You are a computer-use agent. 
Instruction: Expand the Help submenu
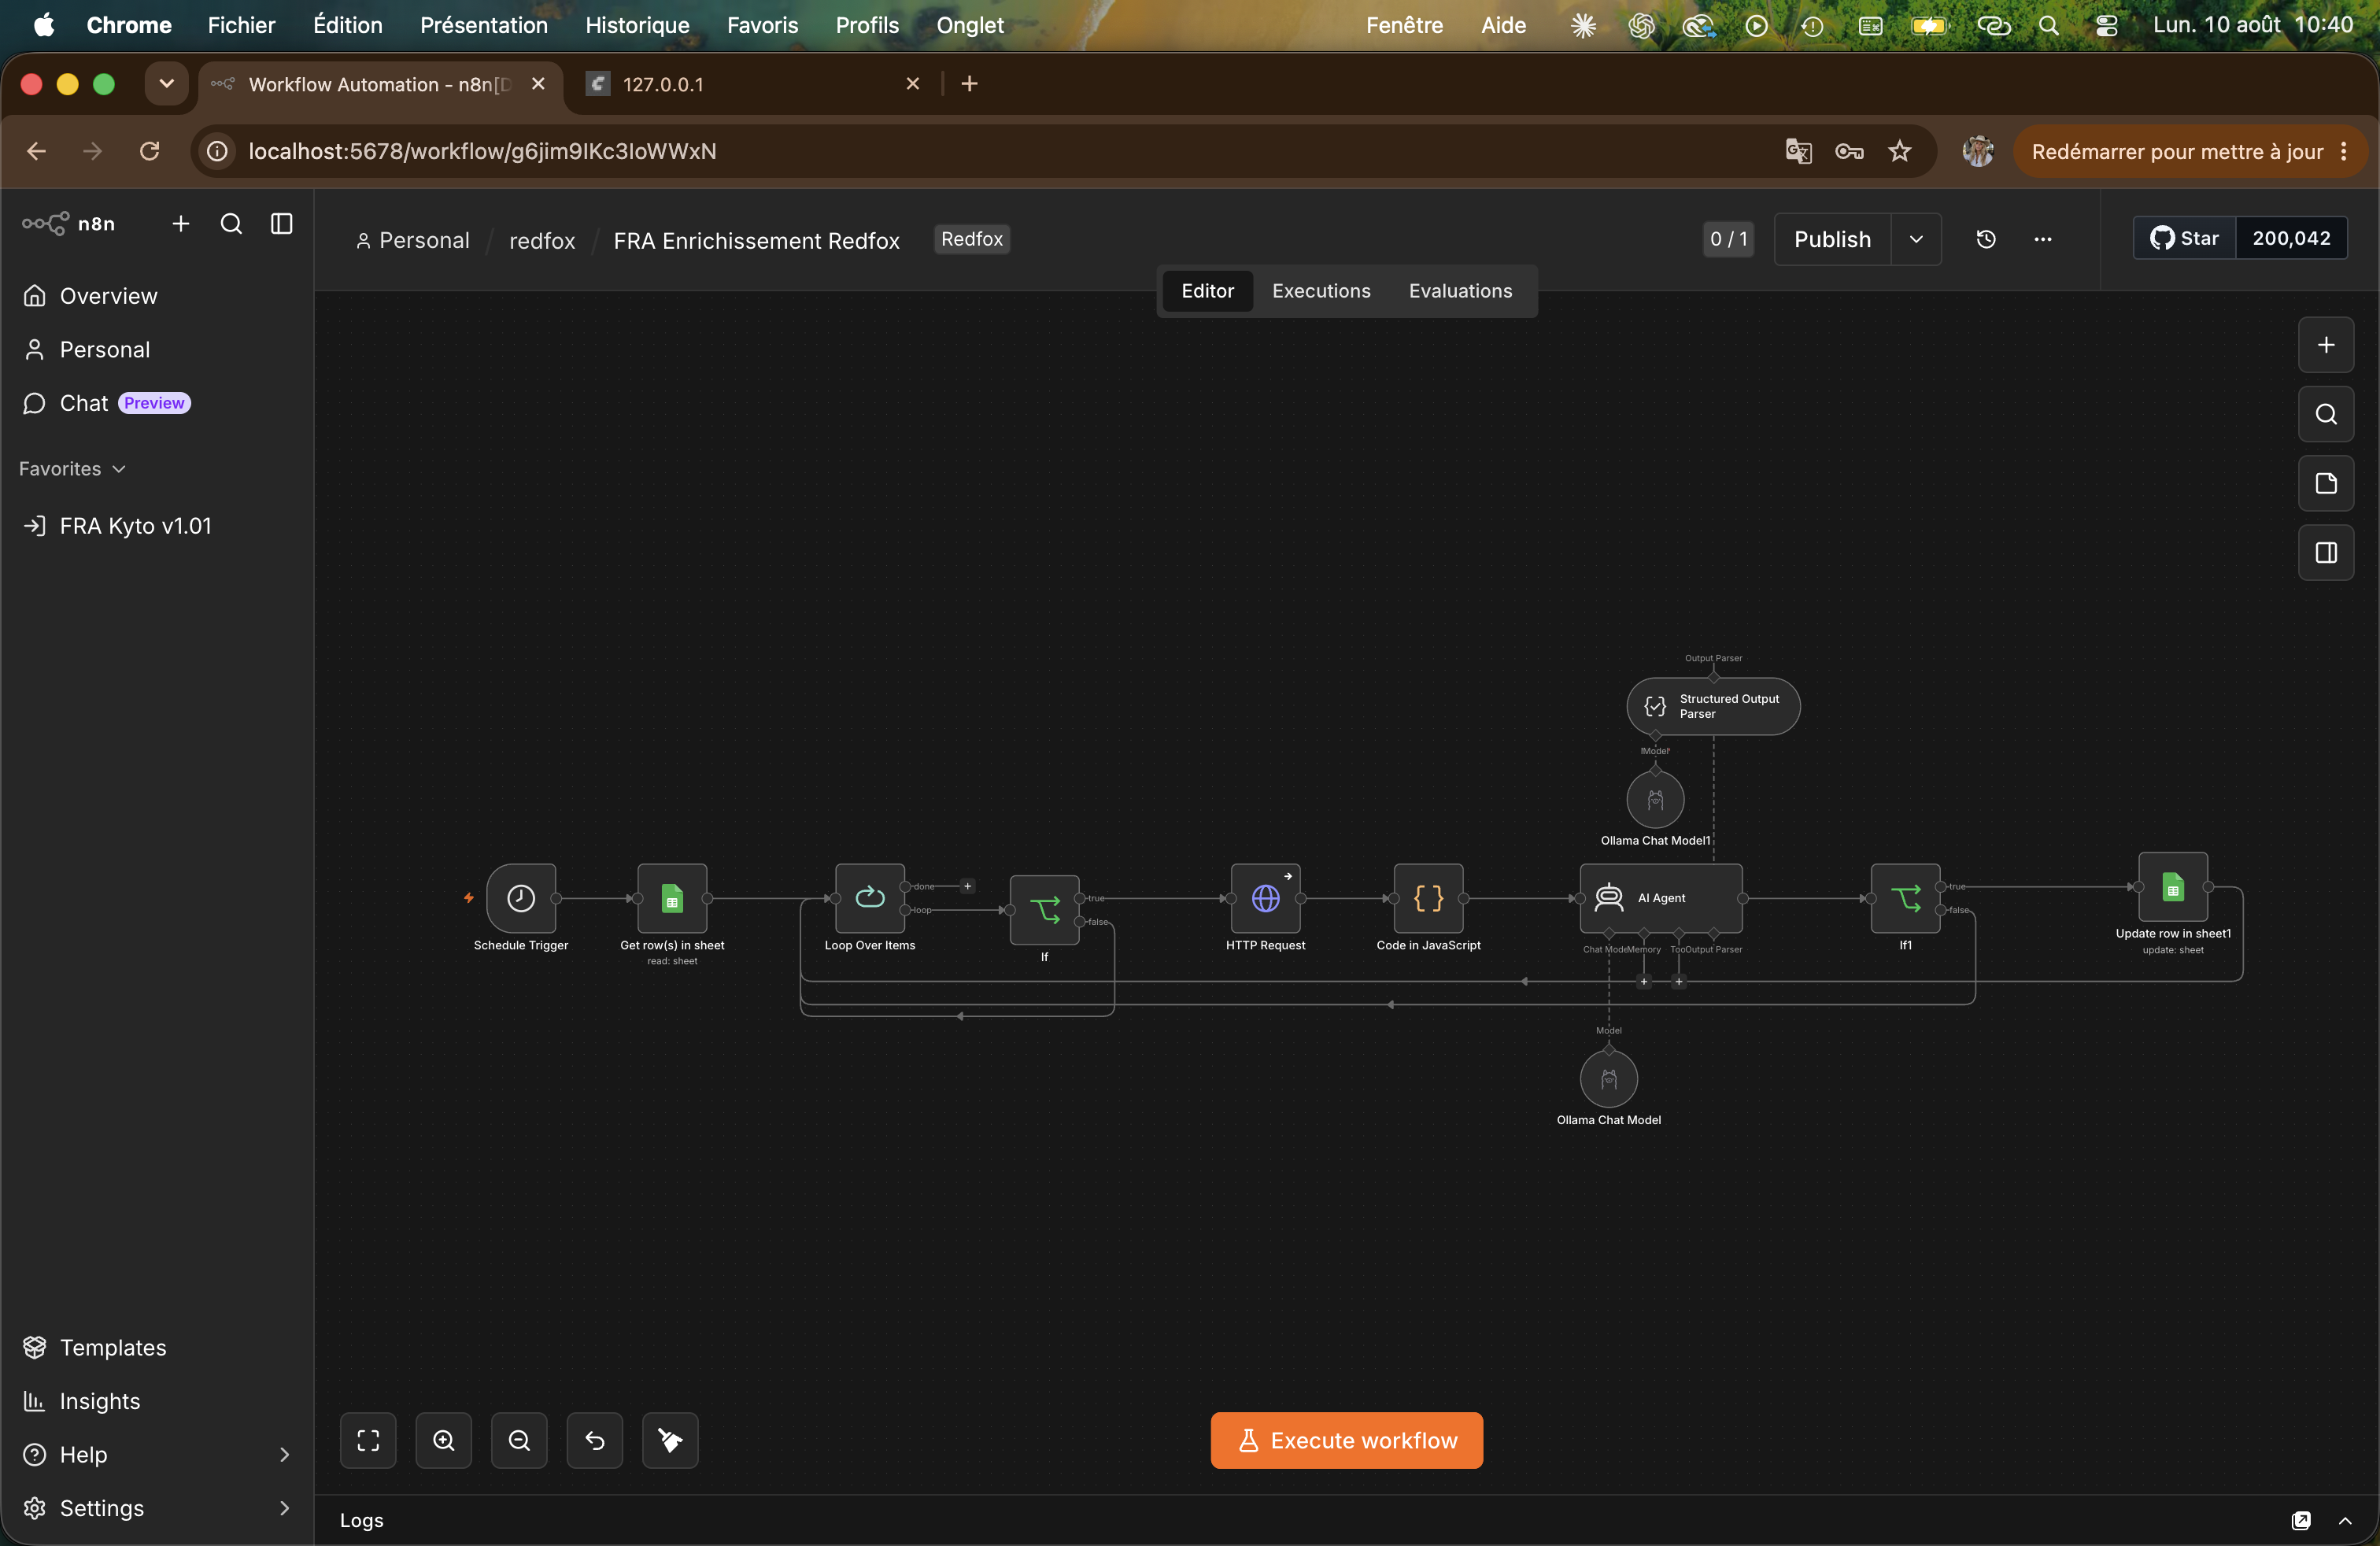point(284,1454)
